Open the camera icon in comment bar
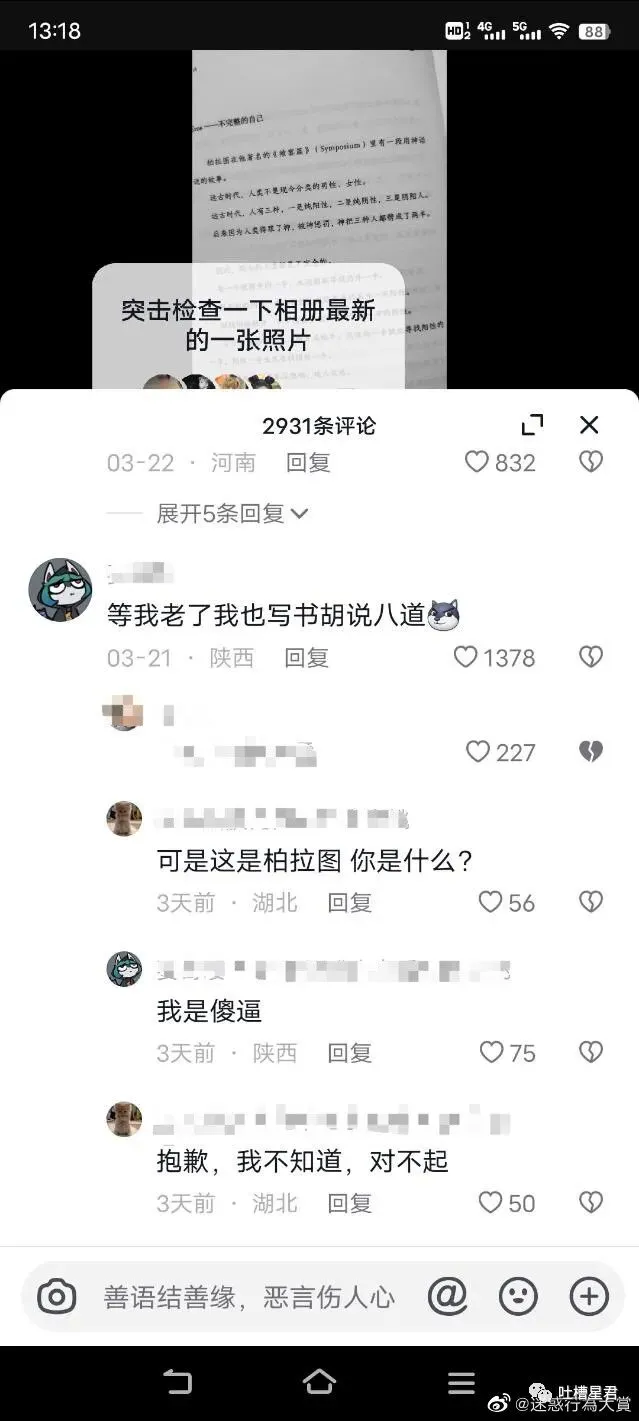Image resolution: width=639 pixels, height=1421 pixels. tap(57, 1297)
